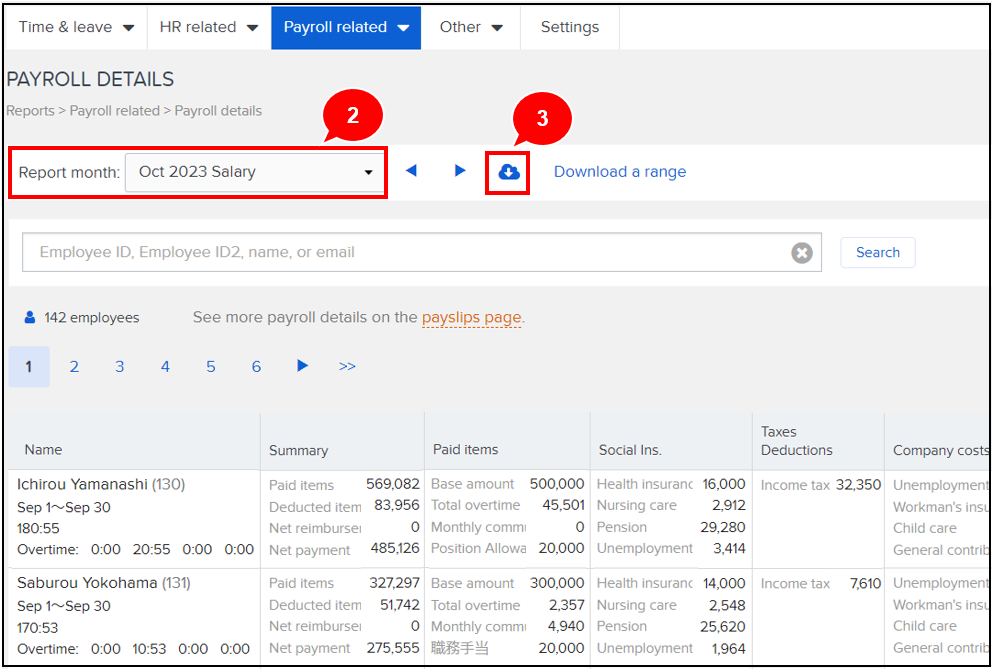
Task: Go to page 3 of results
Action: (119, 367)
